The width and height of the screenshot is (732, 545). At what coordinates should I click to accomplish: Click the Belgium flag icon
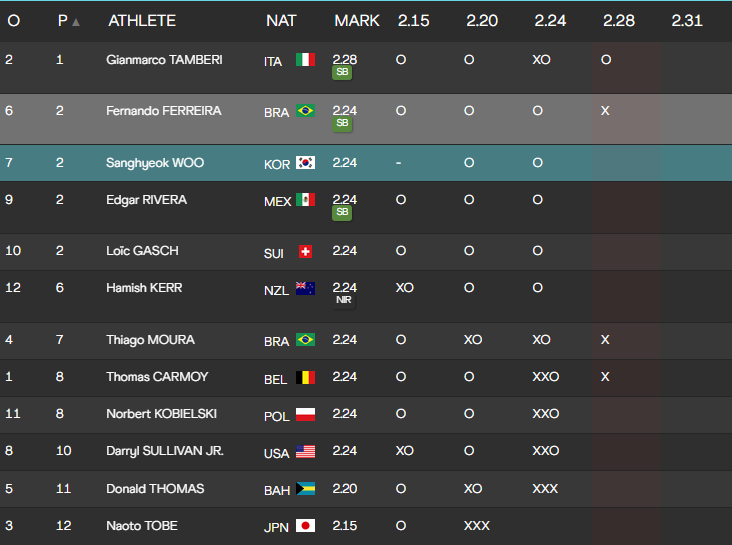tap(306, 378)
